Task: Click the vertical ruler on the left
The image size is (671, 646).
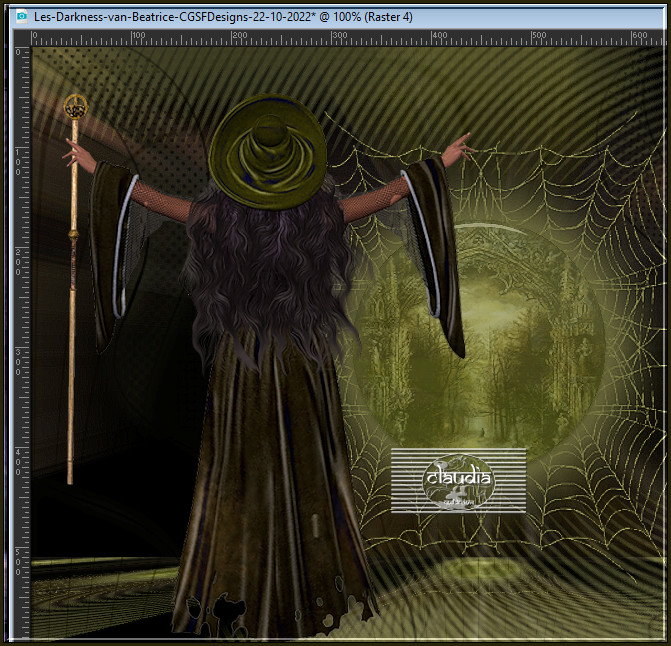Action: (x=23, y=342)
